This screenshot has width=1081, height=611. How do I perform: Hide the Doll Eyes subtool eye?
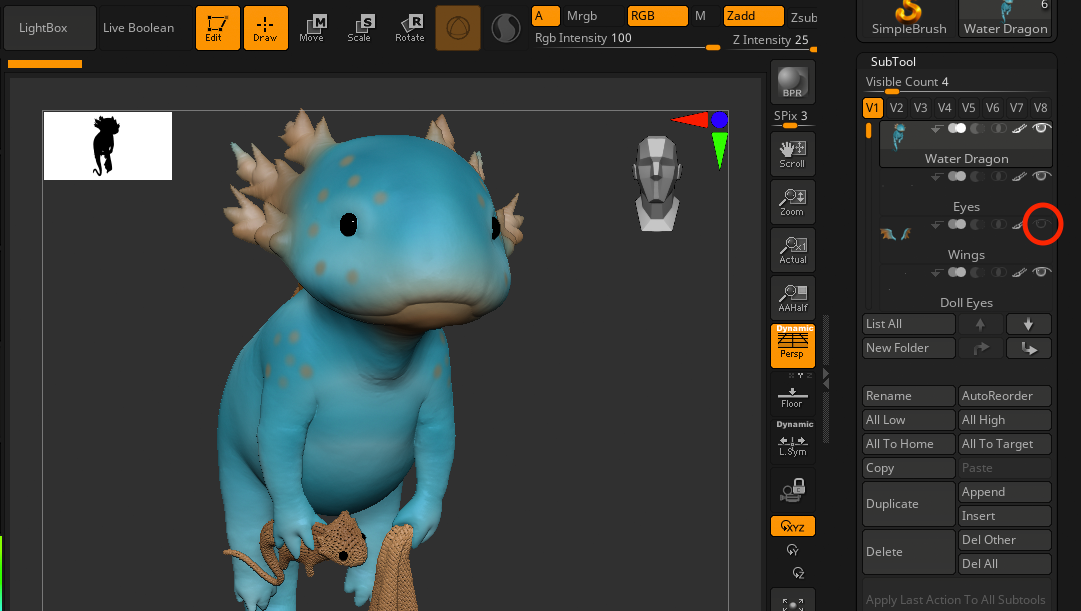[x=1042, y=272]
